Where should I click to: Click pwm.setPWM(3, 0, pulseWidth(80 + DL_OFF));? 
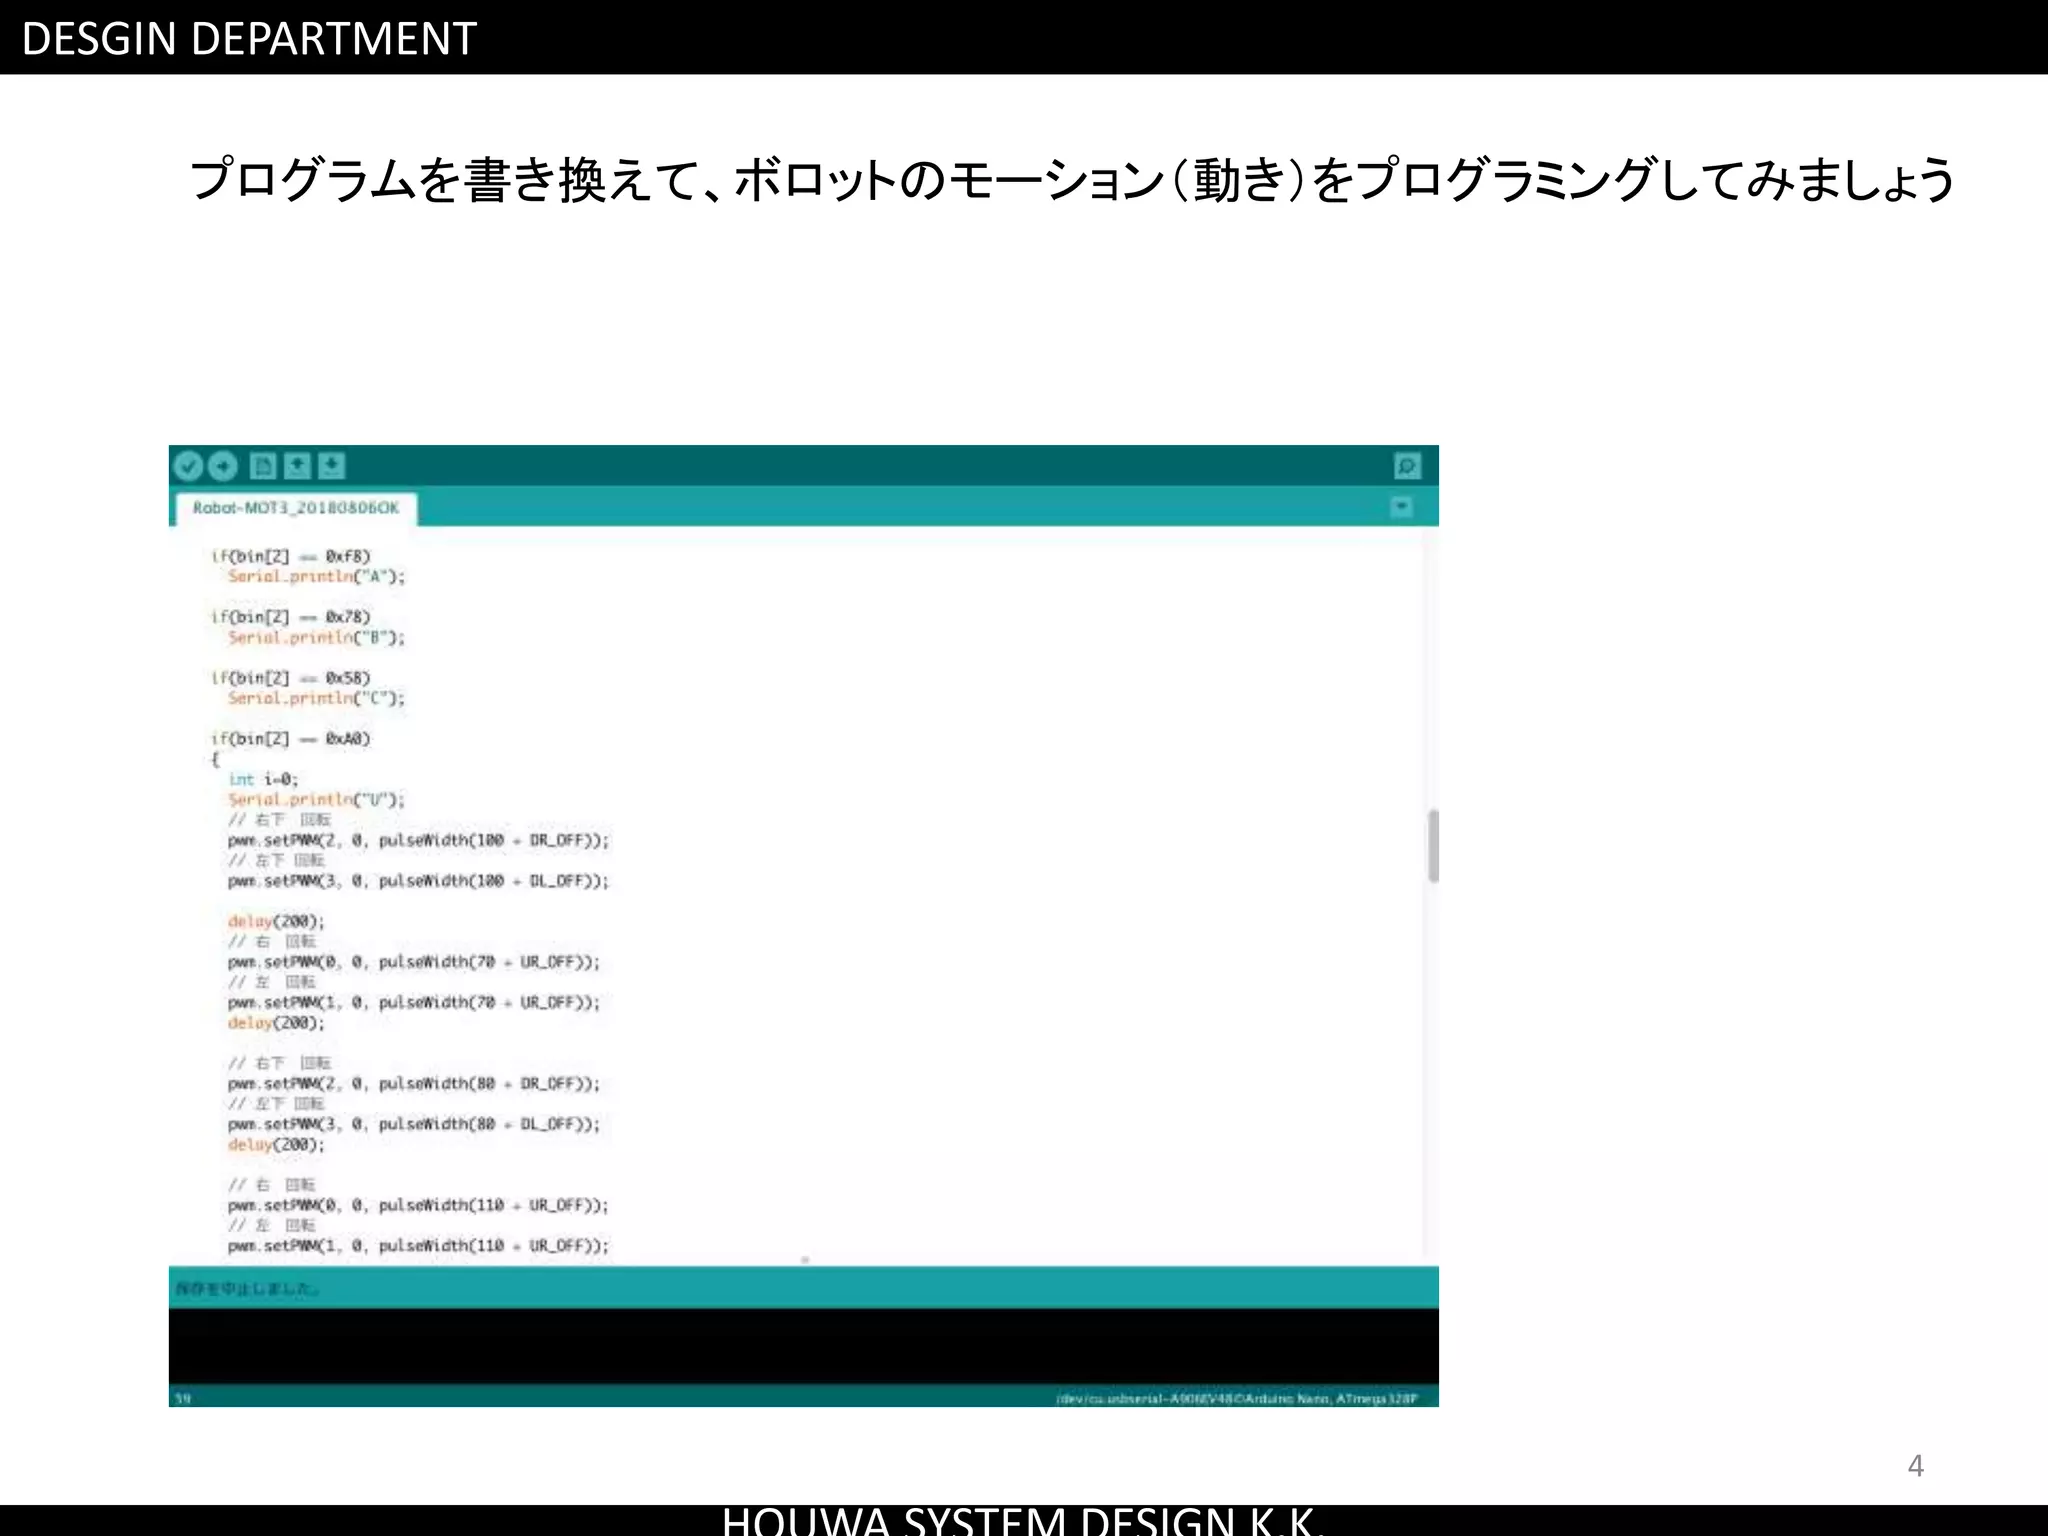pos(414,1125)
